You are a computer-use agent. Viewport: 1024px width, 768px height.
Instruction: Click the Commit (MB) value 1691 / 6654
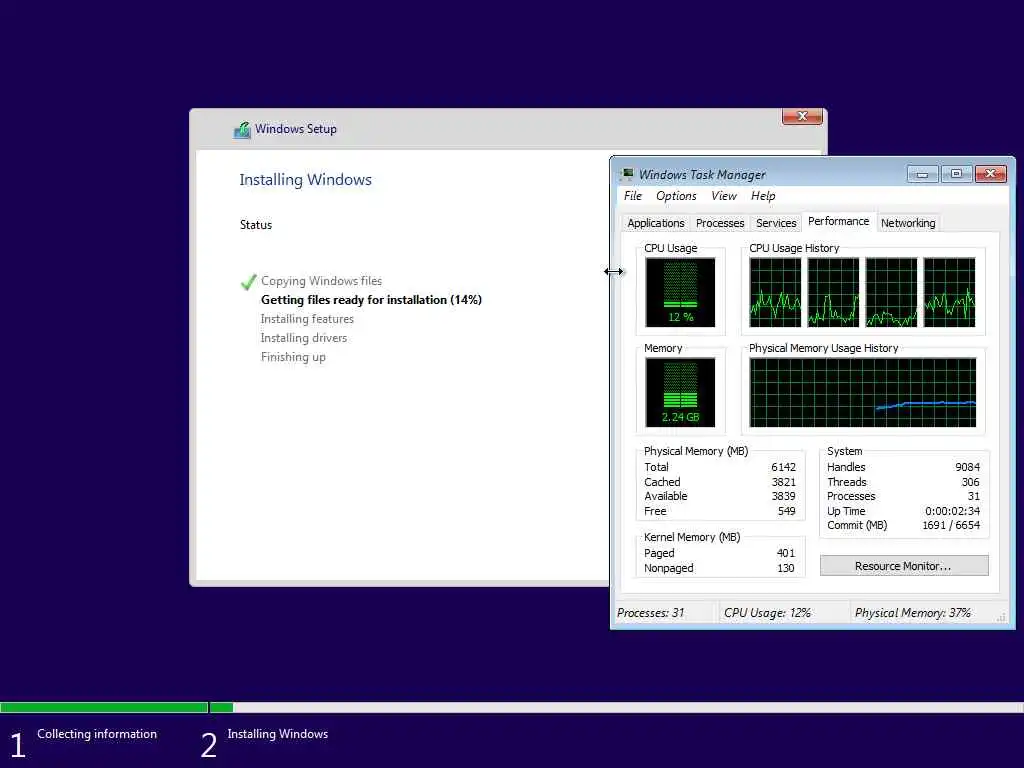coord(951,526)
